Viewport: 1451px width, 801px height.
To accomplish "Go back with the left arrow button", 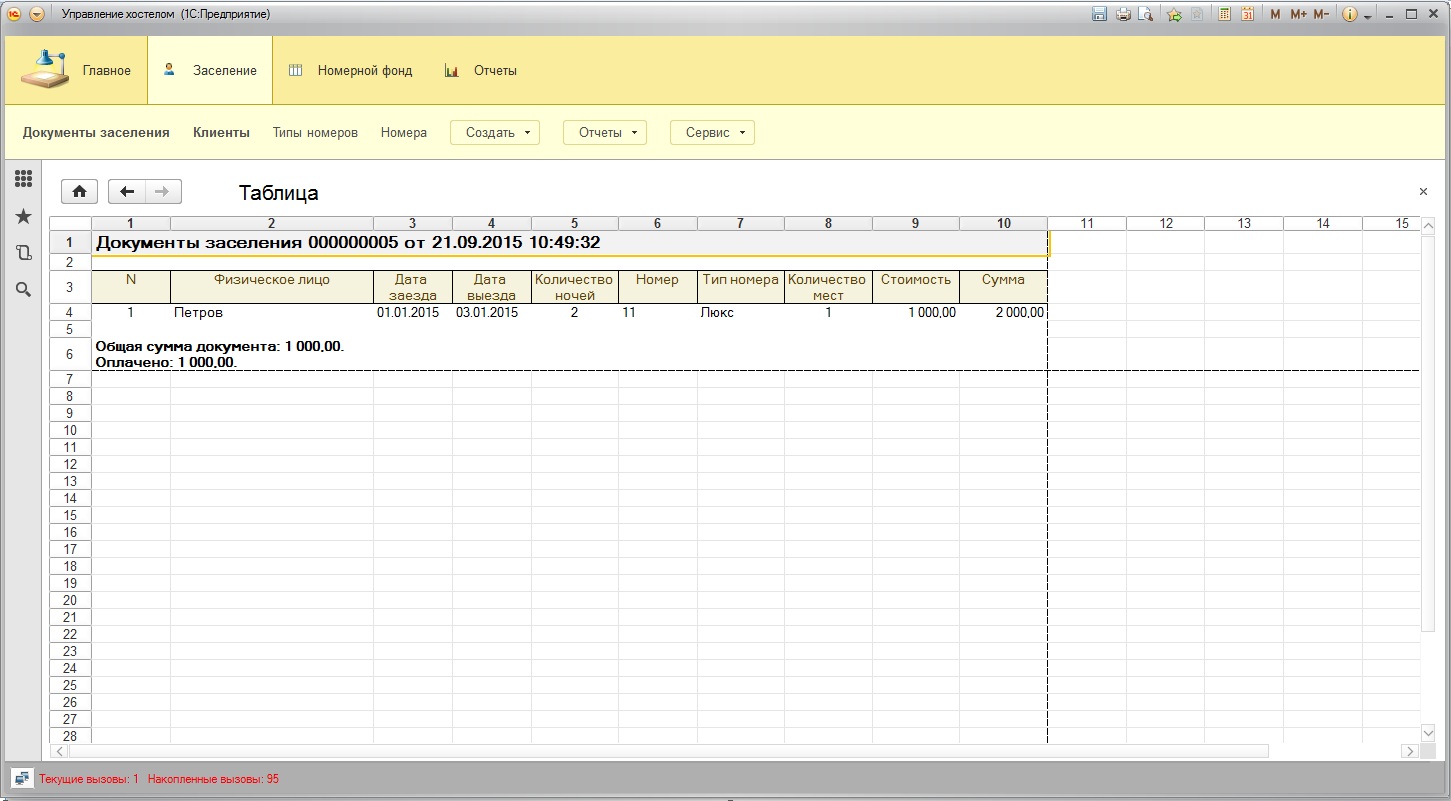I will tap(127, 191).
